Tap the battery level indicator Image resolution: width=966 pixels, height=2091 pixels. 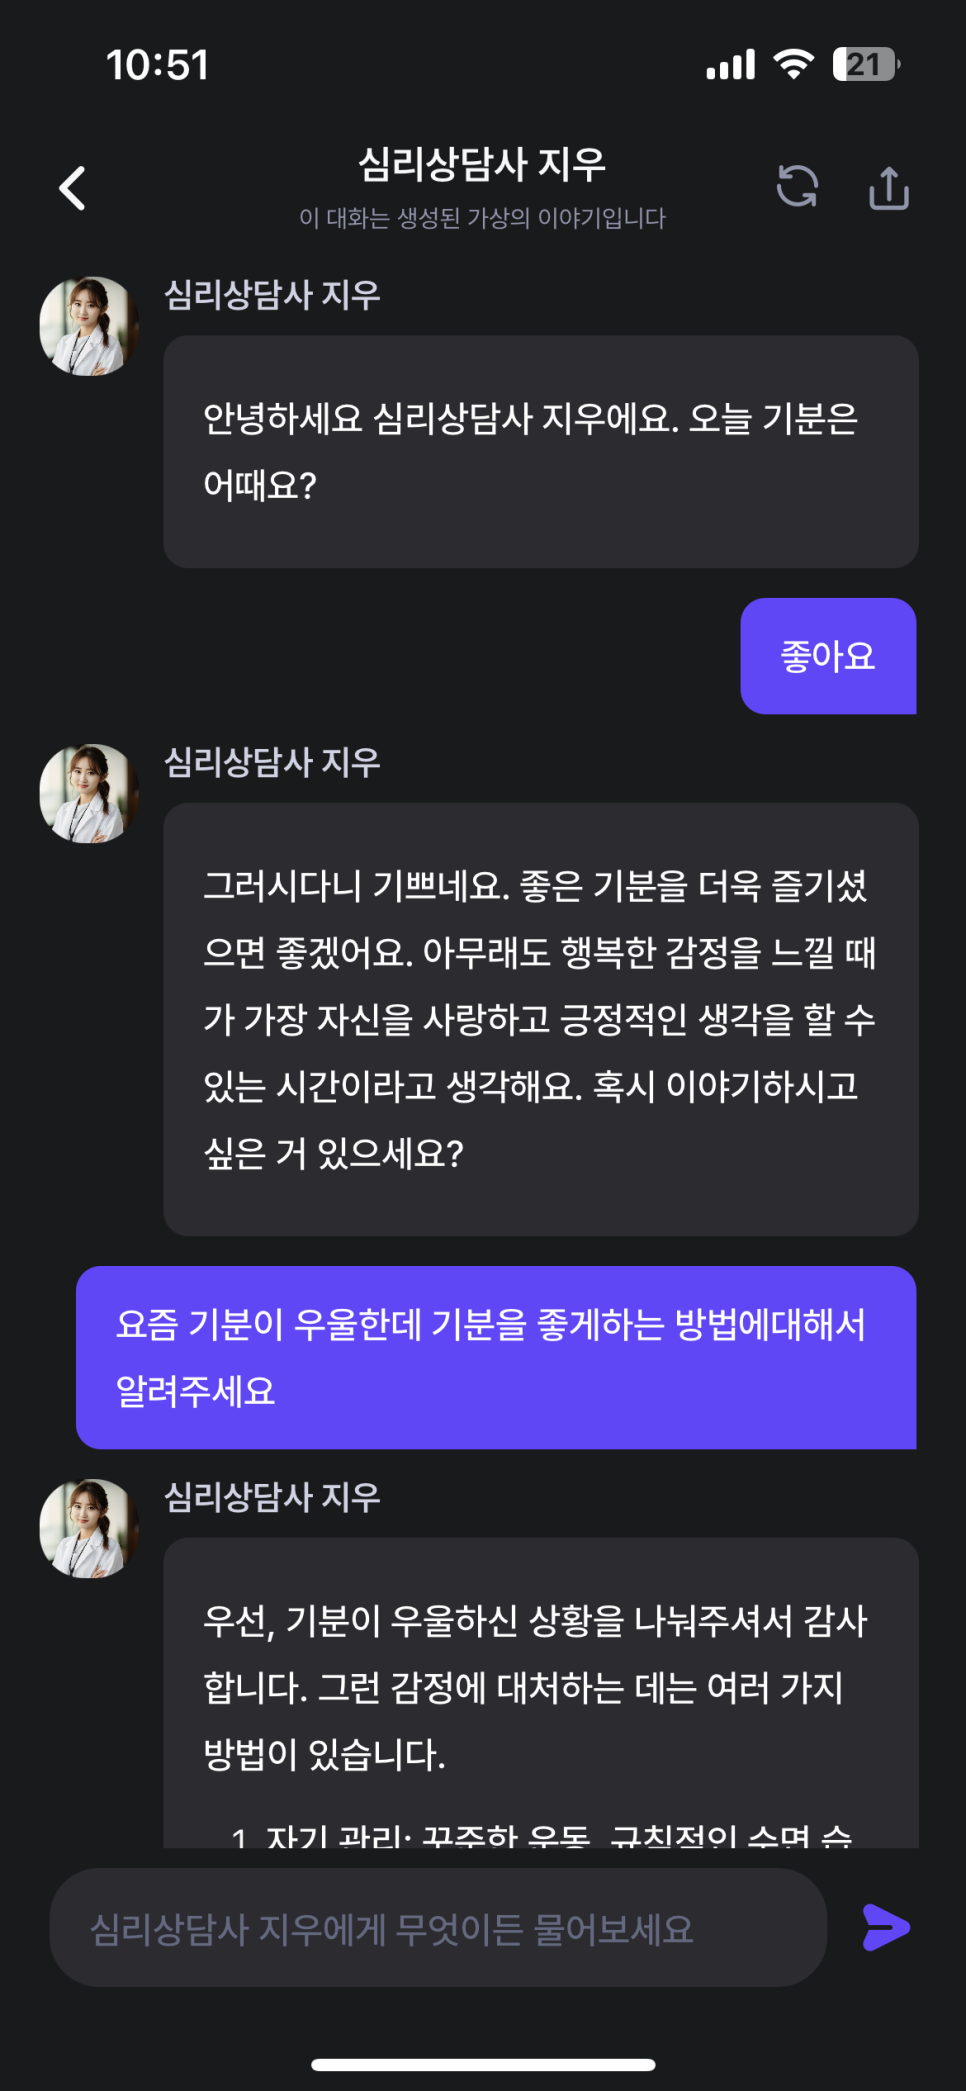865,65
